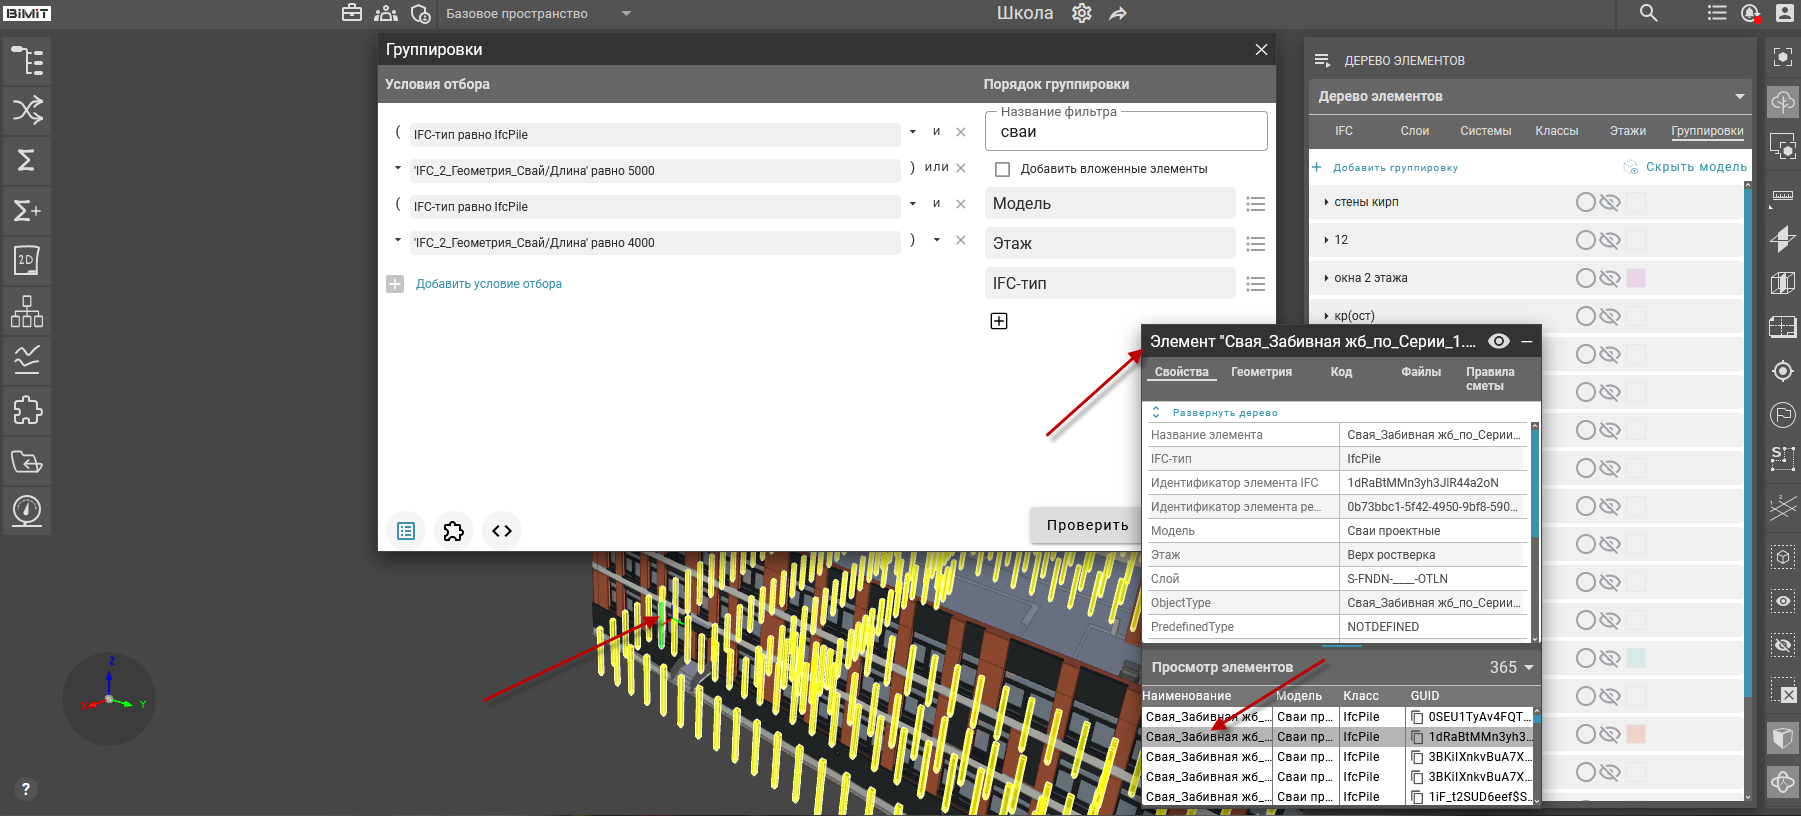Viewport: 1801px width, 816px height.
Task: Open the 2D drawing sheet tool
Action: (27, 261)
